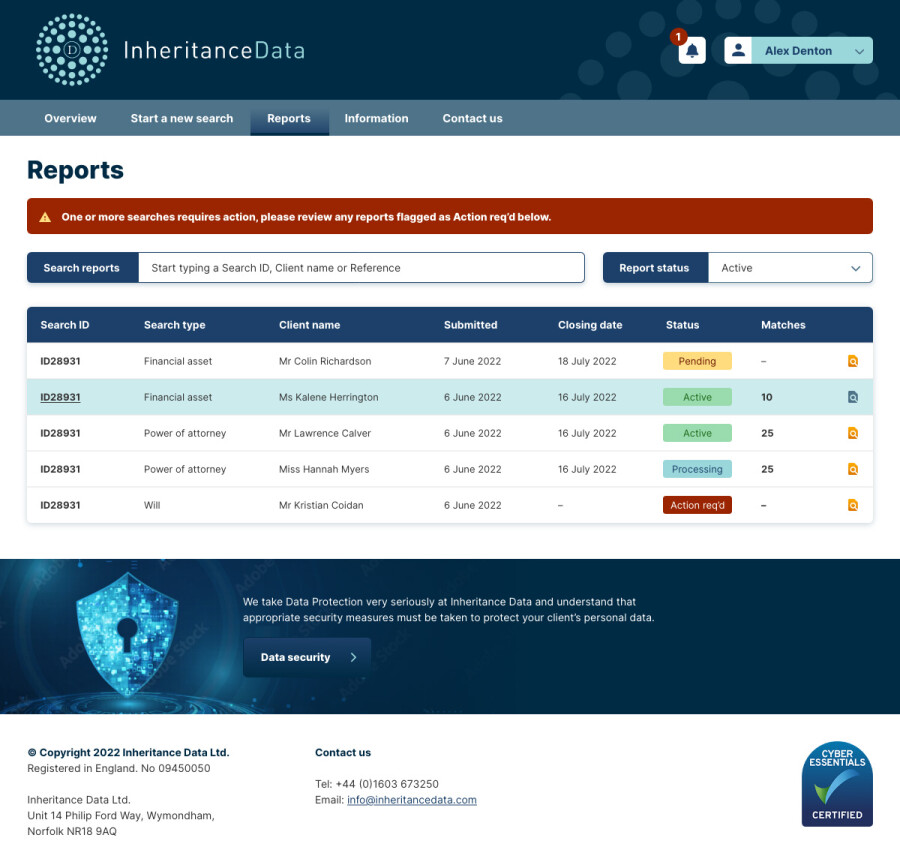This screenshot has width=900, height=865.
Task: Open the notification bell
Action: [x=691, y=50]
